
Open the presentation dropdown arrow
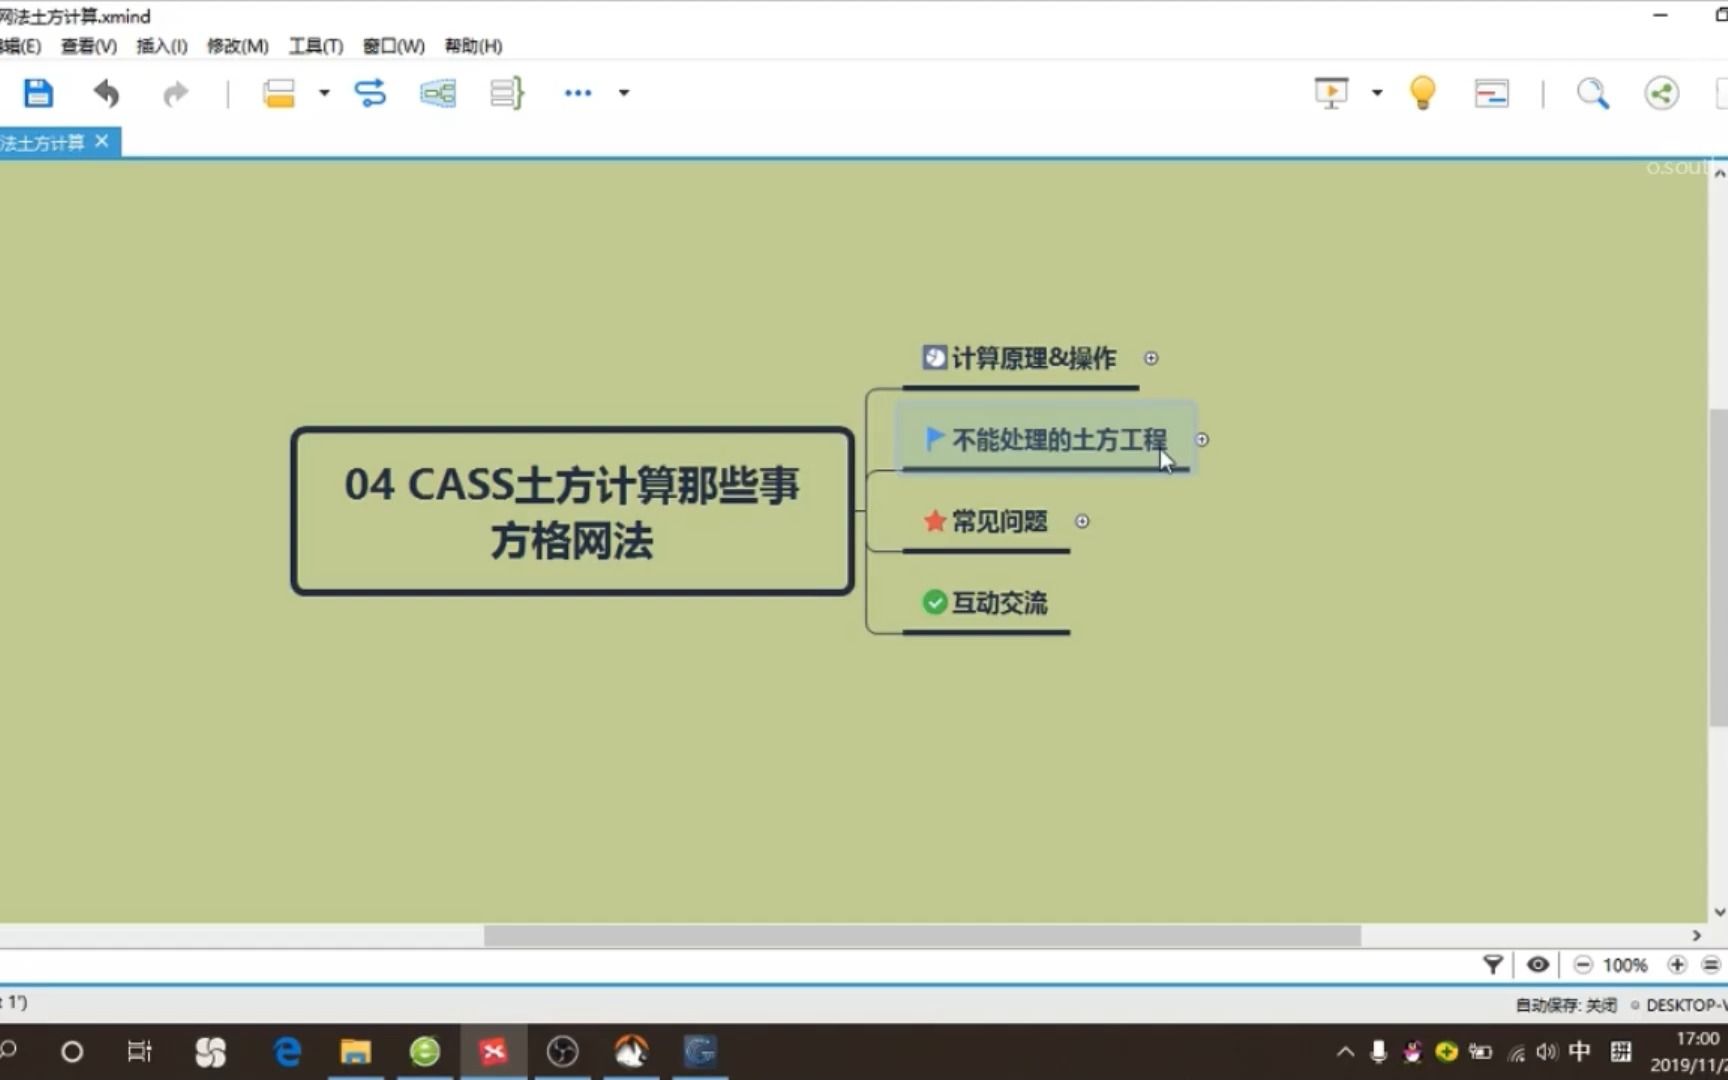point(1377,93)
